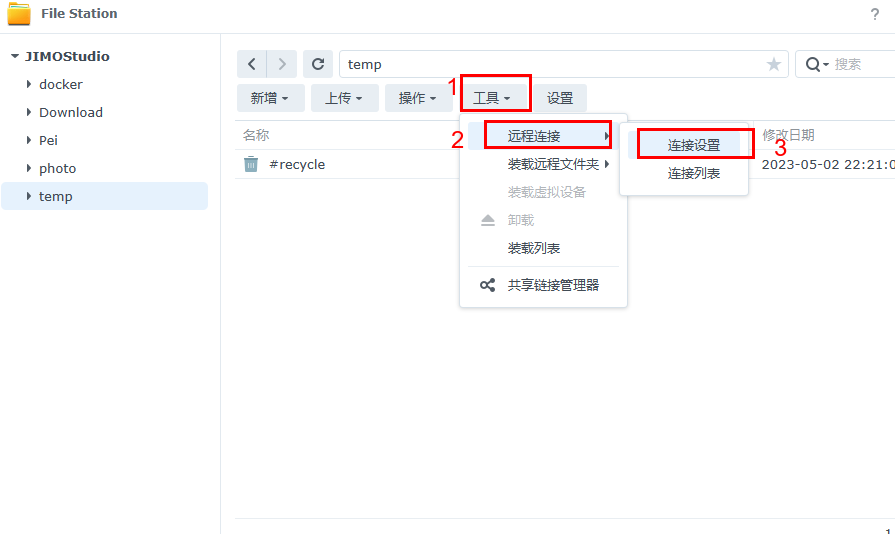Refresh the current folder listing

point(318,64)
